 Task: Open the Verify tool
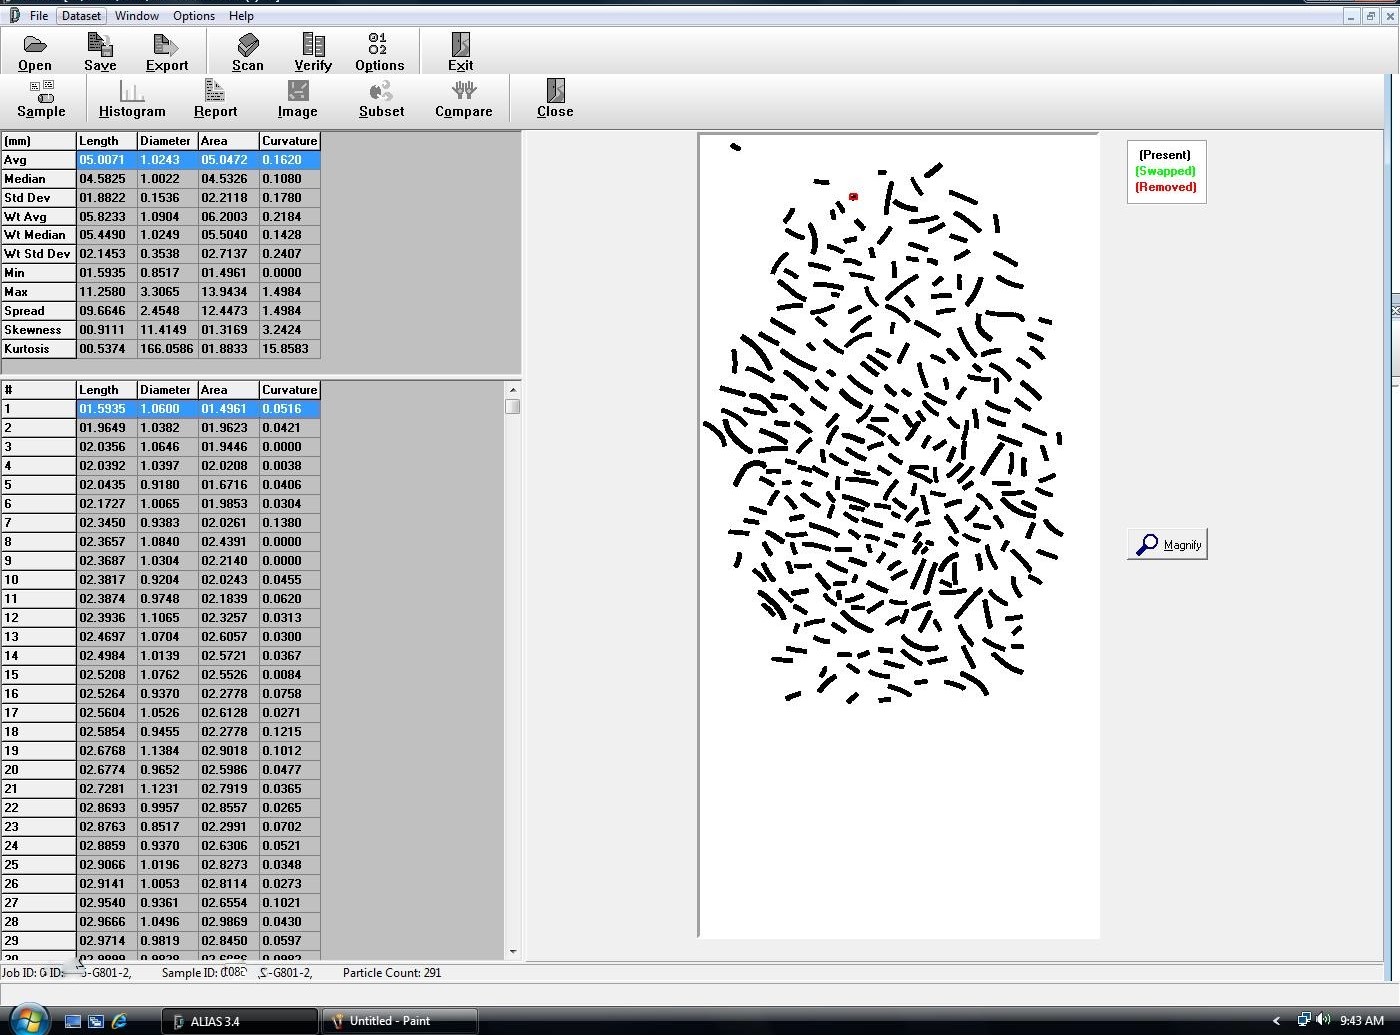tap(313, 52)
